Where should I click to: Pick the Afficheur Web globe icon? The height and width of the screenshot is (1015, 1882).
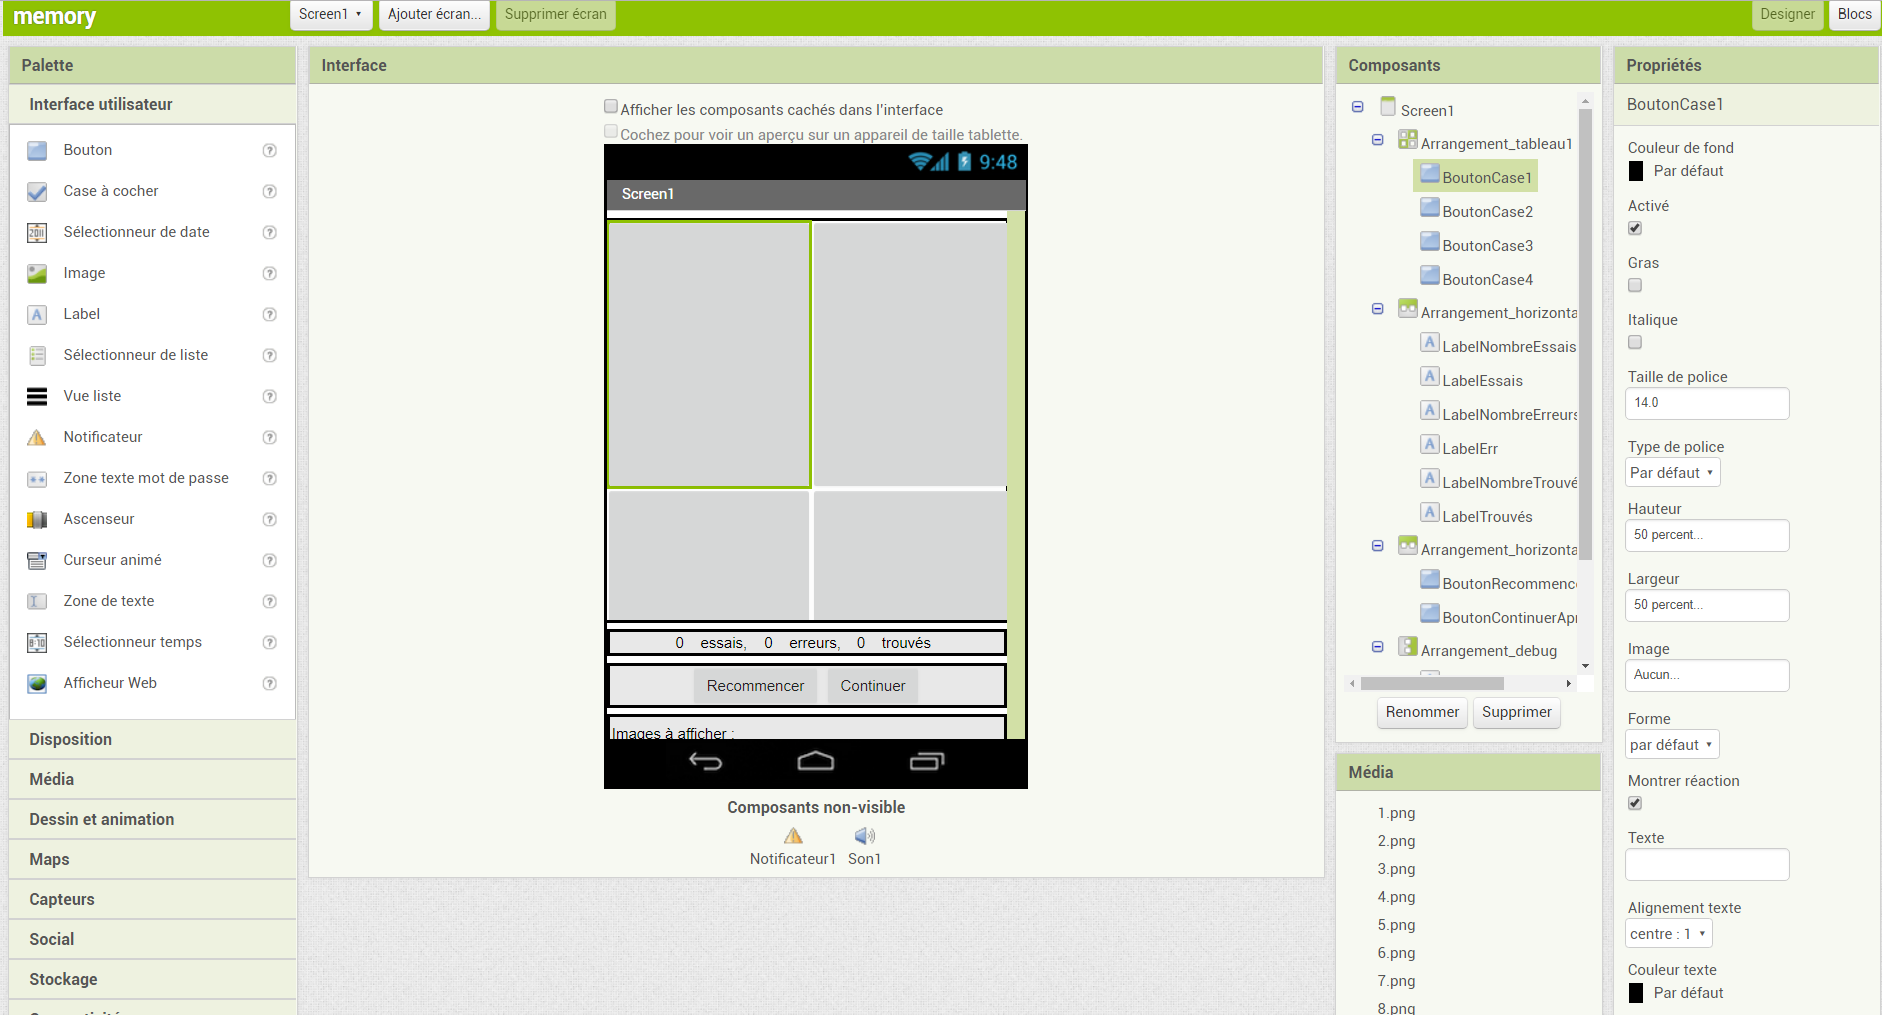coord(37,684)
